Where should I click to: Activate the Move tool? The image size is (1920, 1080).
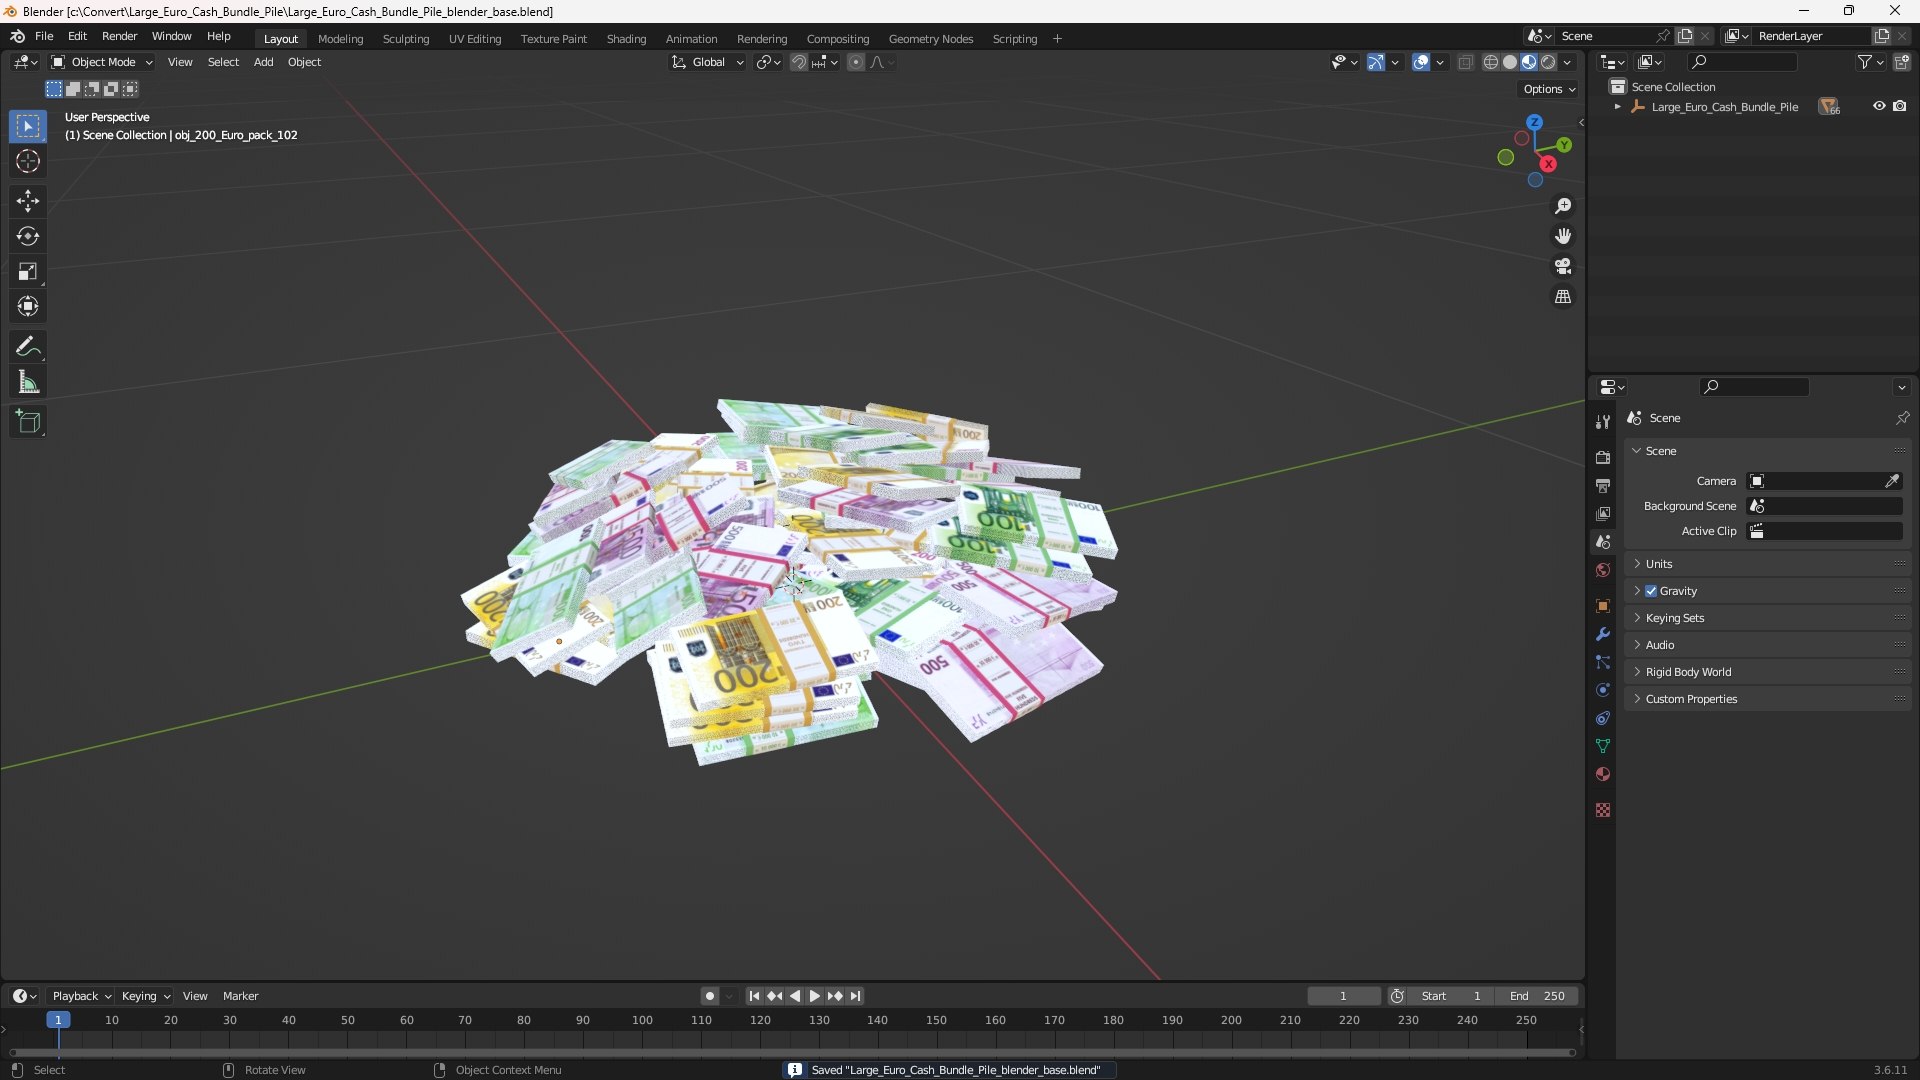pos(28,201)
